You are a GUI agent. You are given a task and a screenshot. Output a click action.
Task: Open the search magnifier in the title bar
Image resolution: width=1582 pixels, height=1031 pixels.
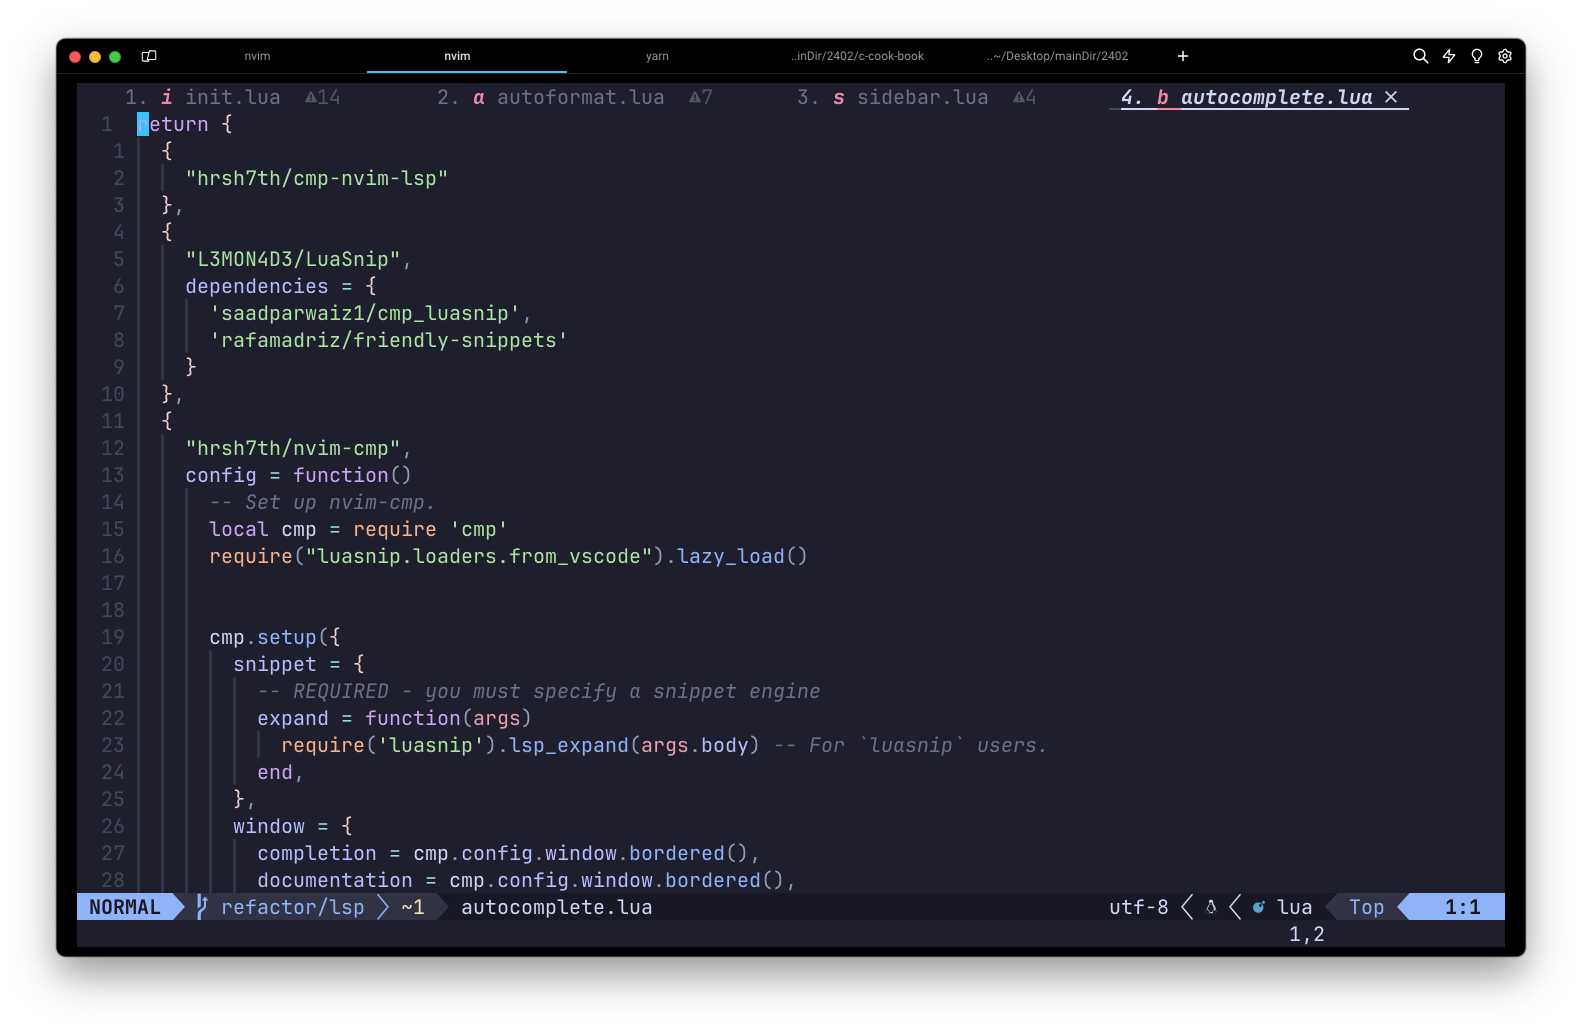click(x=1420, y=56)
